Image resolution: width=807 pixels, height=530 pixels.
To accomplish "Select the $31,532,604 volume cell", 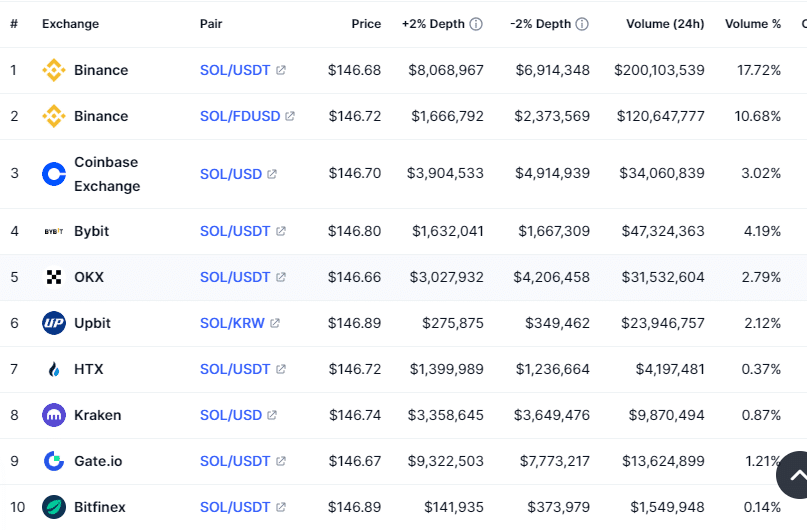I will coord(663,277).
